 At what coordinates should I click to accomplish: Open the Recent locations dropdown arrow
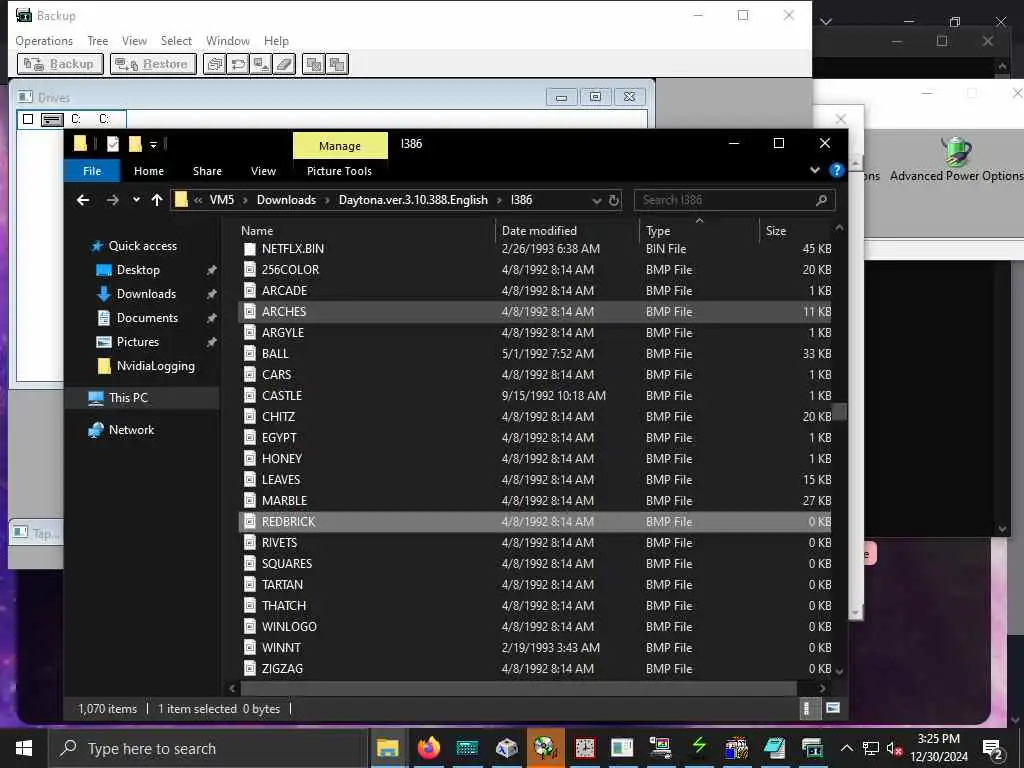[x=136, y=200]
